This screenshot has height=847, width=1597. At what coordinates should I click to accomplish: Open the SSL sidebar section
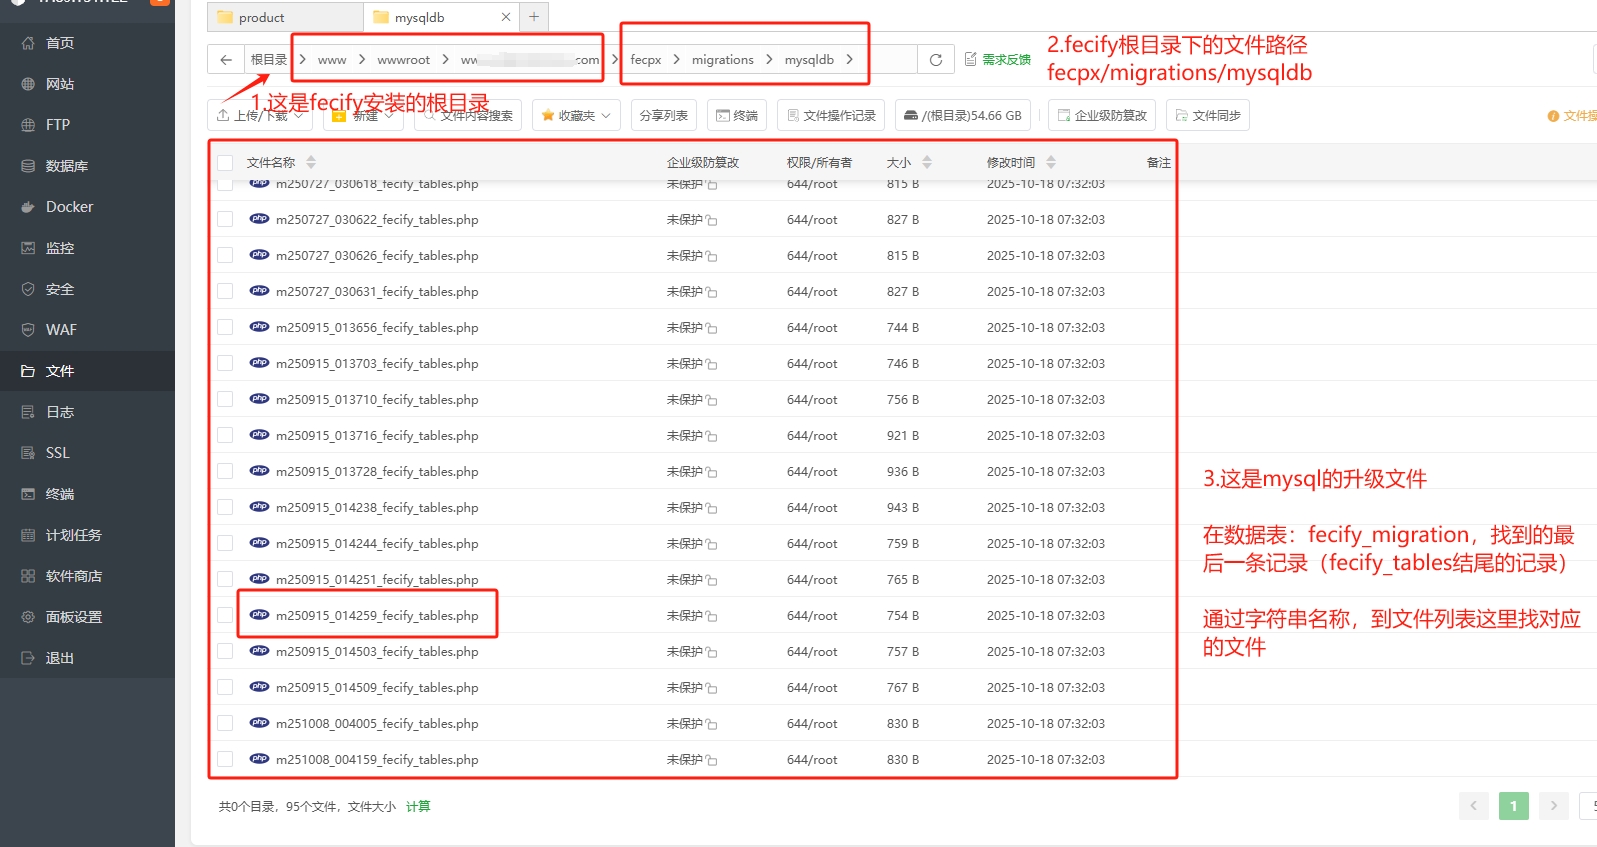(57, 453)
